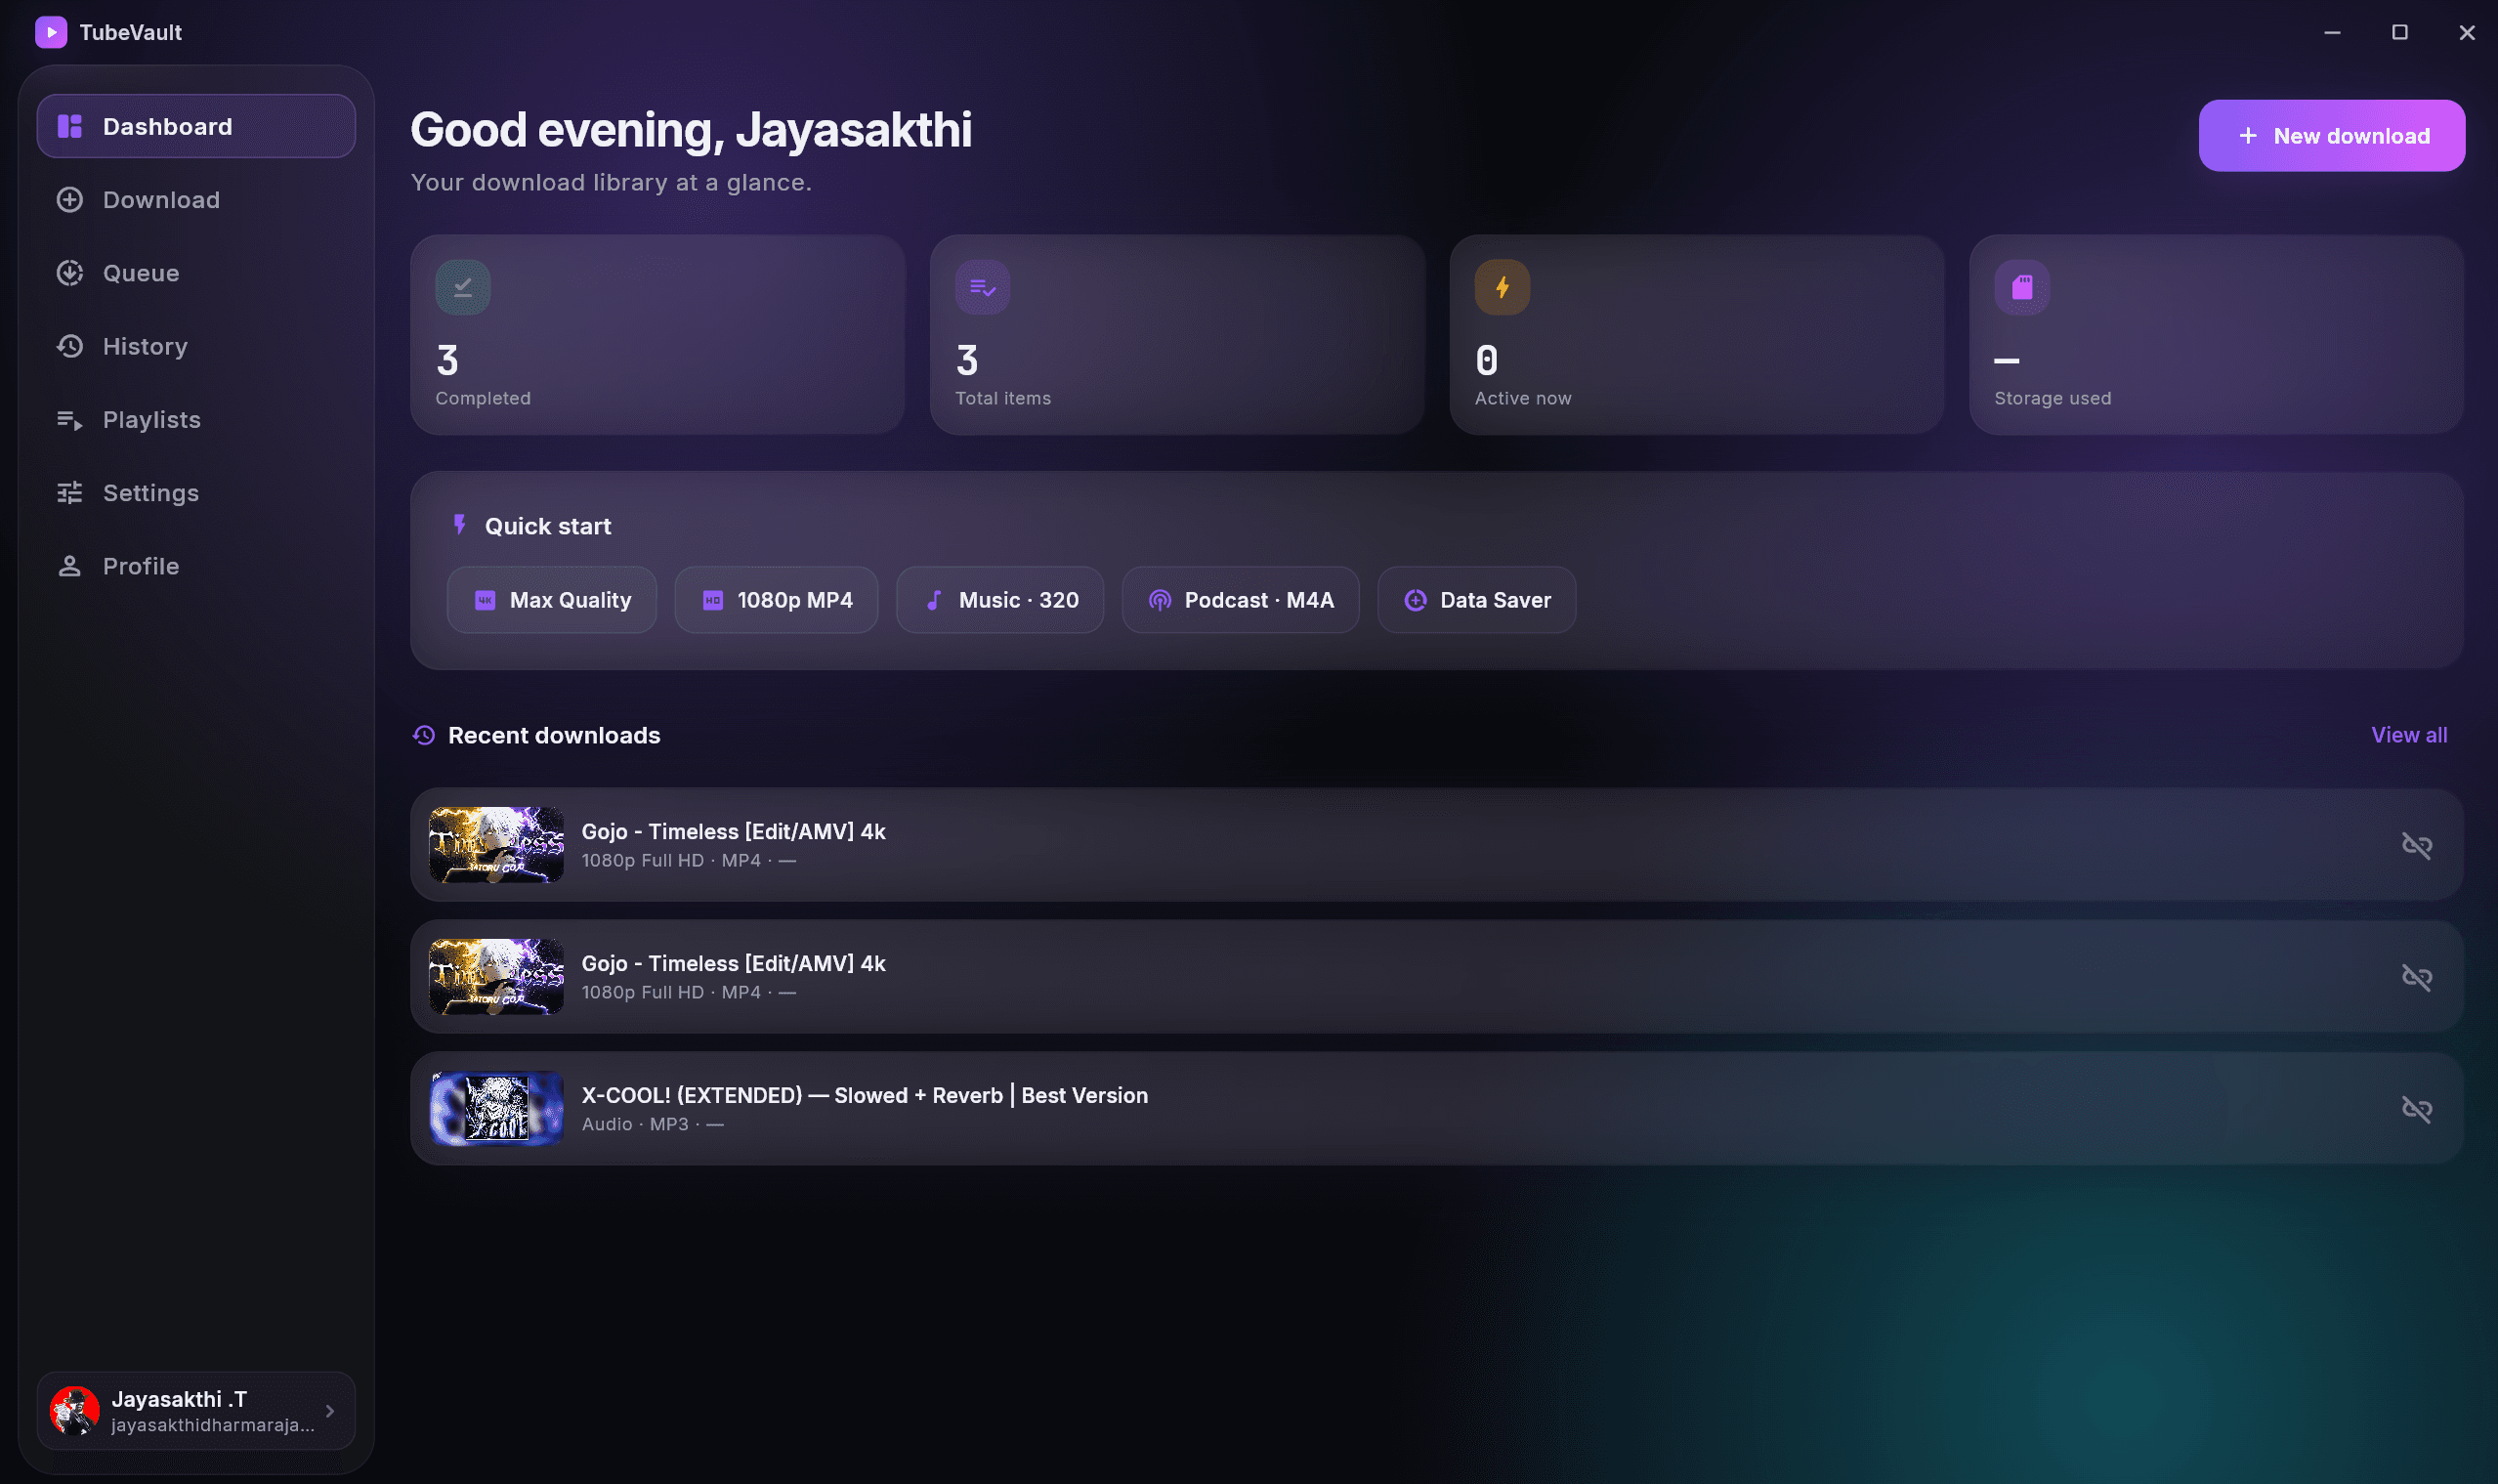
Task: Select the X-COOL! (EXTENDED) title text
Action: pyautogui.click(x=865, y=1095)
